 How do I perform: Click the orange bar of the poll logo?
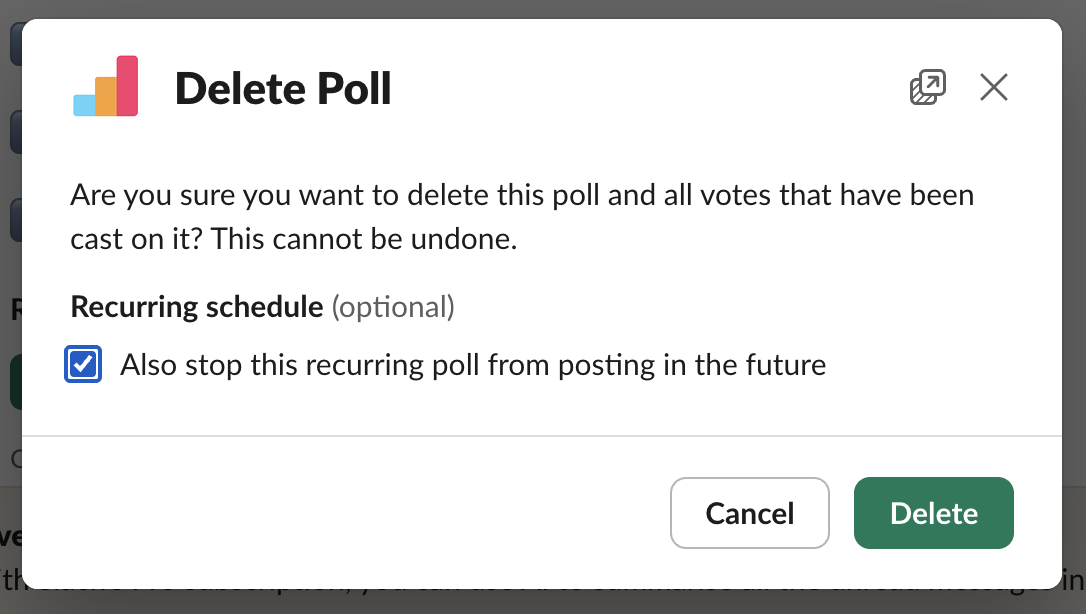[106, 97]
